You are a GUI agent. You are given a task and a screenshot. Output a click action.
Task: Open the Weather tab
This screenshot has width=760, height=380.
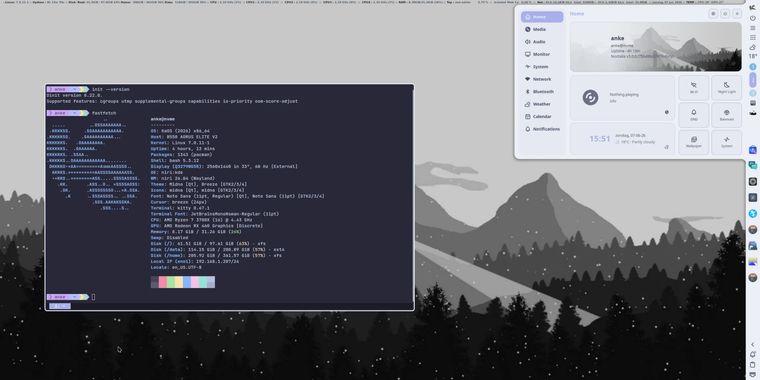pos(542,104)
